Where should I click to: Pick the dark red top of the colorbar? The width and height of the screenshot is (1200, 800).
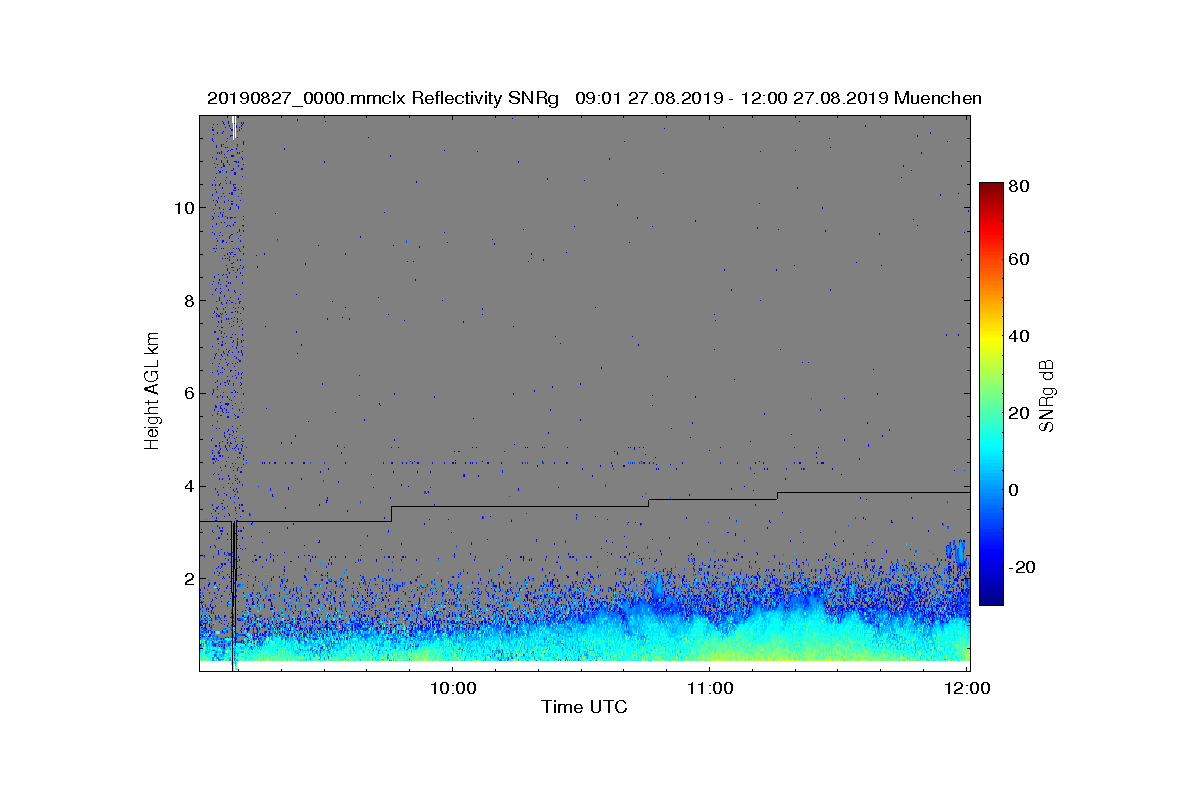click(991, 190)
